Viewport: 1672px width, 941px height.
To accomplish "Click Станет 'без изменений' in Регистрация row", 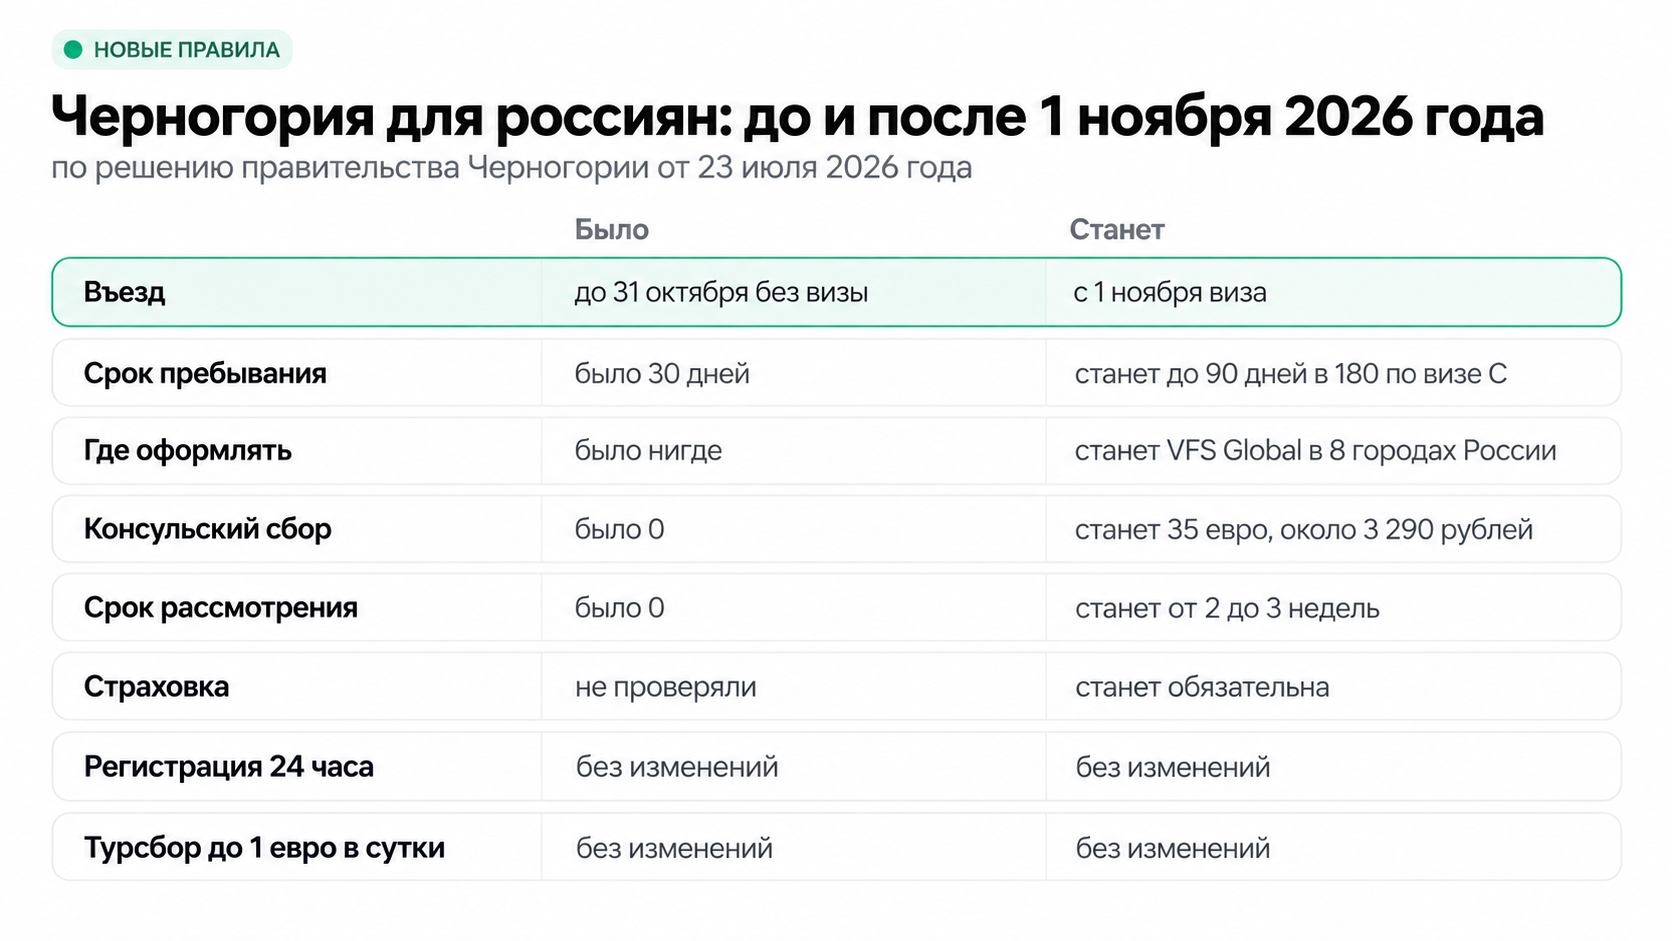I will click(x=1173, y=767).
